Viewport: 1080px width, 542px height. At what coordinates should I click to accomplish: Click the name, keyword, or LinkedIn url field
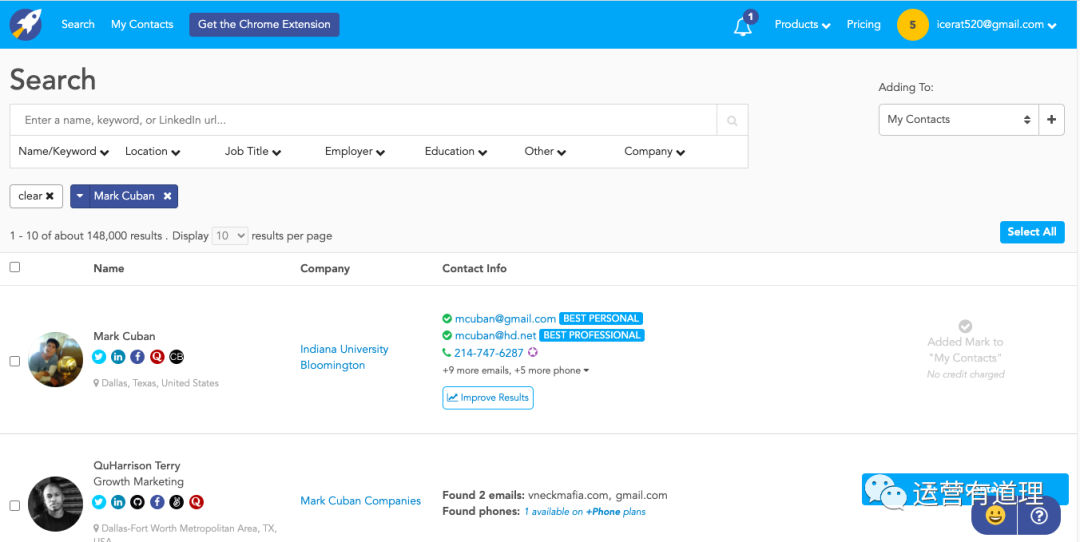[363, 121]
